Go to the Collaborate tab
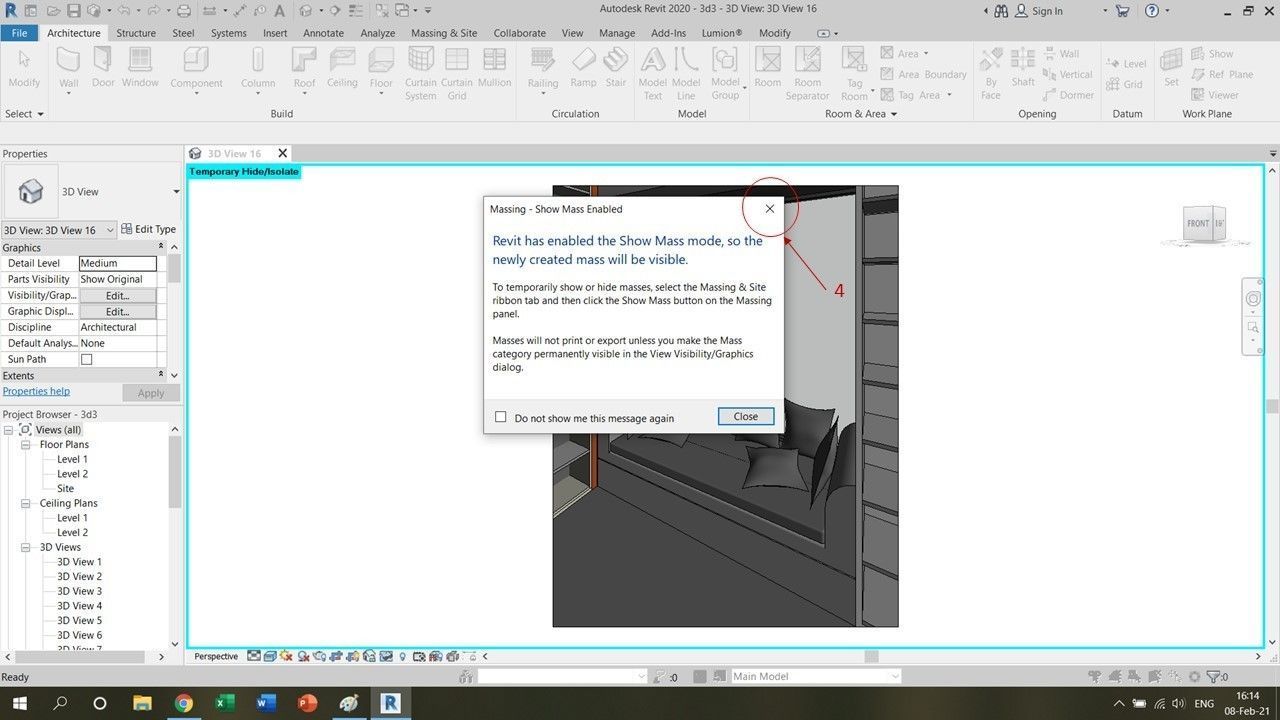The image size is (1280, 720). [520, 33]
